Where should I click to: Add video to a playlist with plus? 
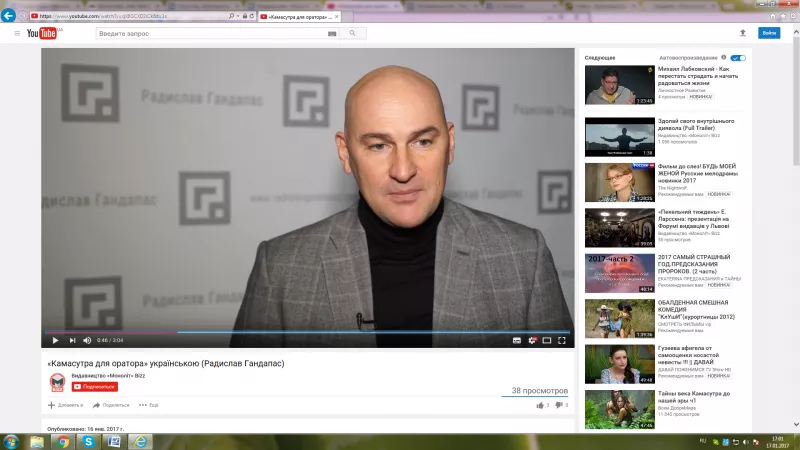coord(51,405)
